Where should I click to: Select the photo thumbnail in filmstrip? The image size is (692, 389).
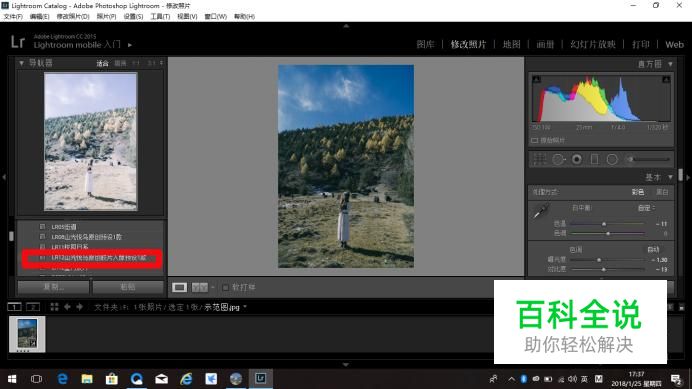point(27,334)
